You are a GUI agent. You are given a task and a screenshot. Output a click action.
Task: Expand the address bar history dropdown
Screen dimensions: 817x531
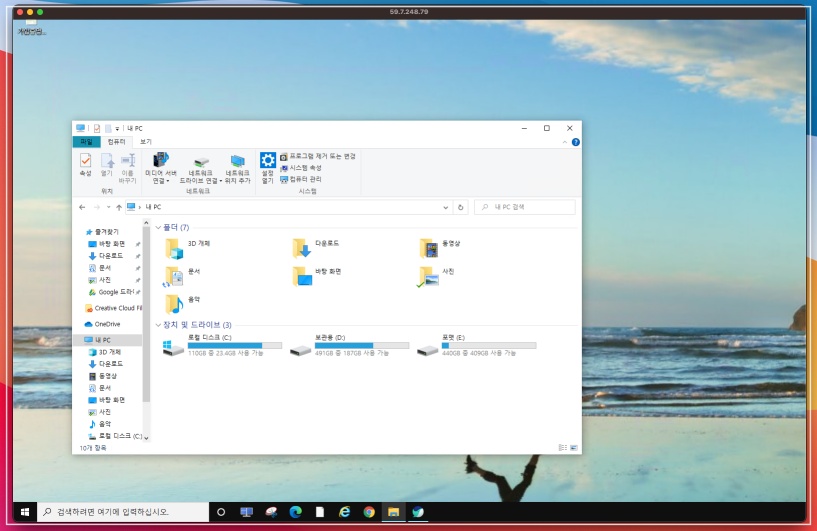[445, 207]
